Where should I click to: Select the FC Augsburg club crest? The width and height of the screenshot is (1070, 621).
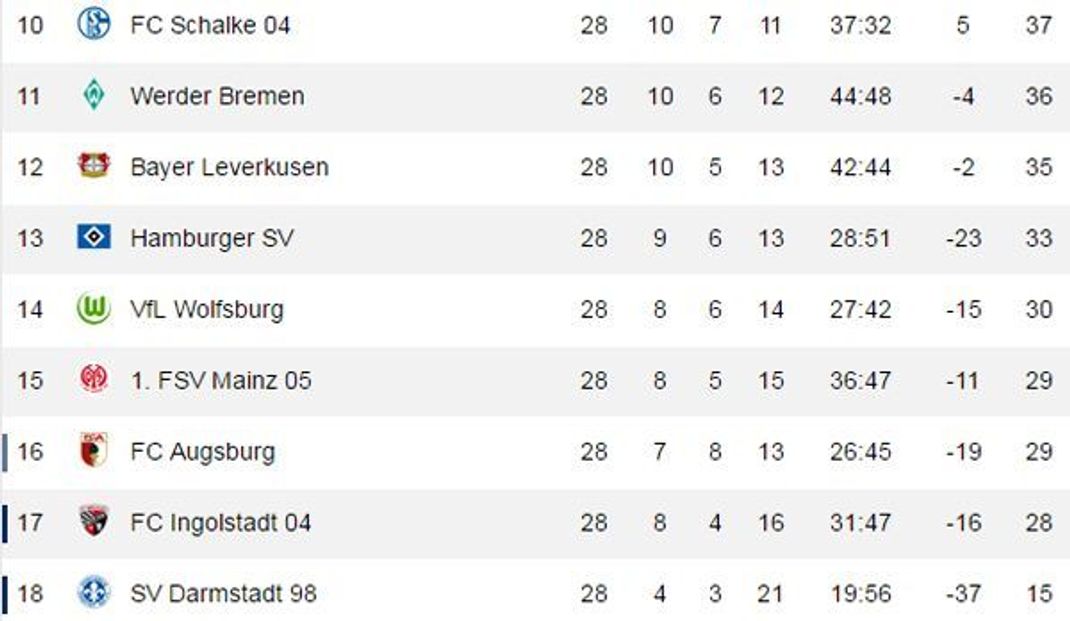(x=93, y=450)
